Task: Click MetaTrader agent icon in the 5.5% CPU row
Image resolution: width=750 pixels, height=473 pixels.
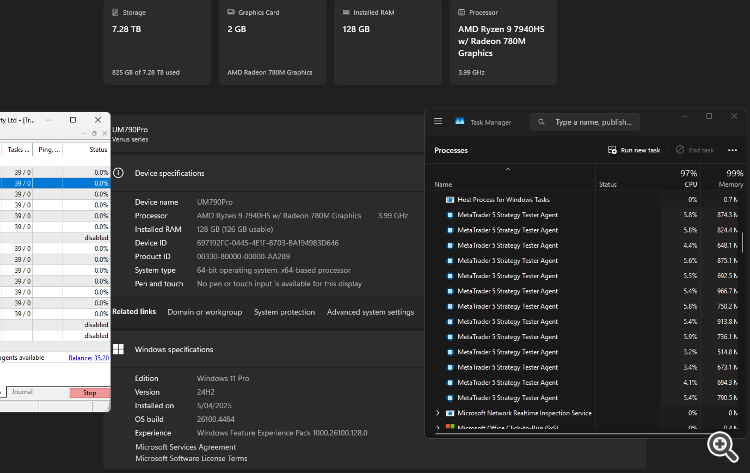Action: point(450,276)
